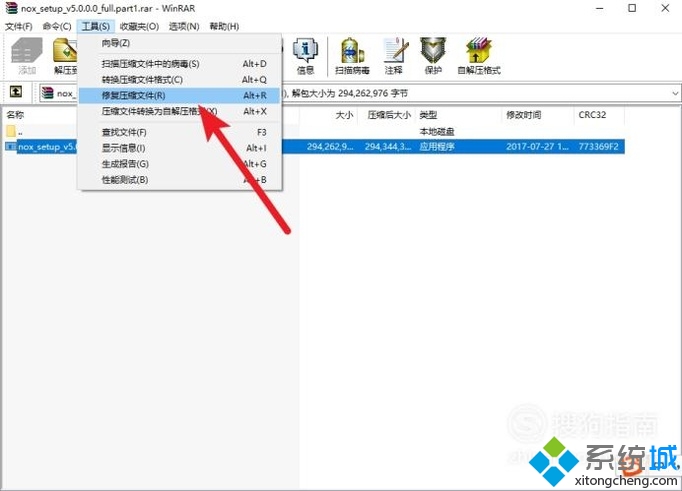Click the Virus Scan (扫描病毒) toolbar icon

[x=352, y=56]
